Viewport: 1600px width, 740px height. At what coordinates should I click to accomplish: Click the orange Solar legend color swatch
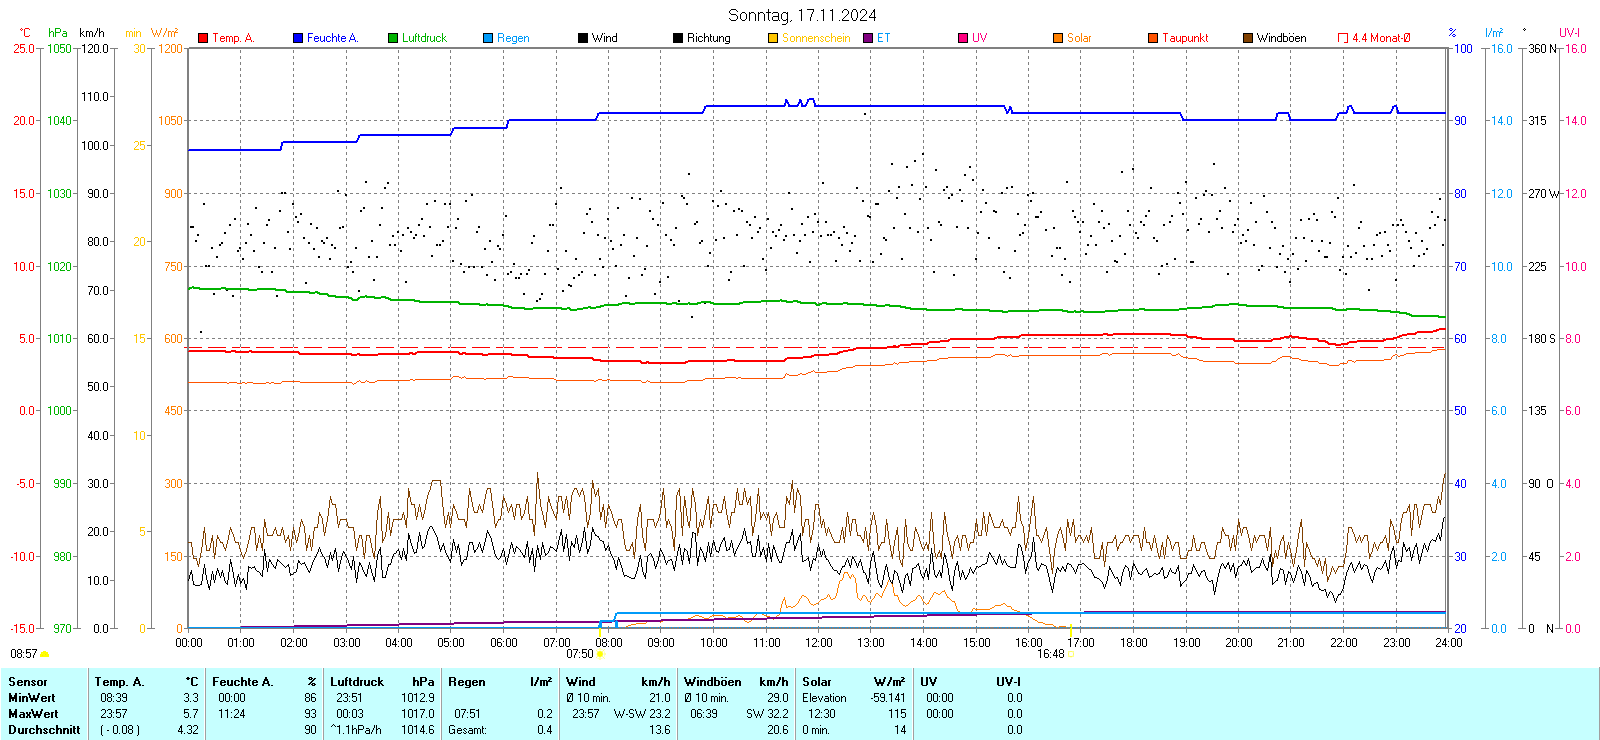[x=1058, y=38]
